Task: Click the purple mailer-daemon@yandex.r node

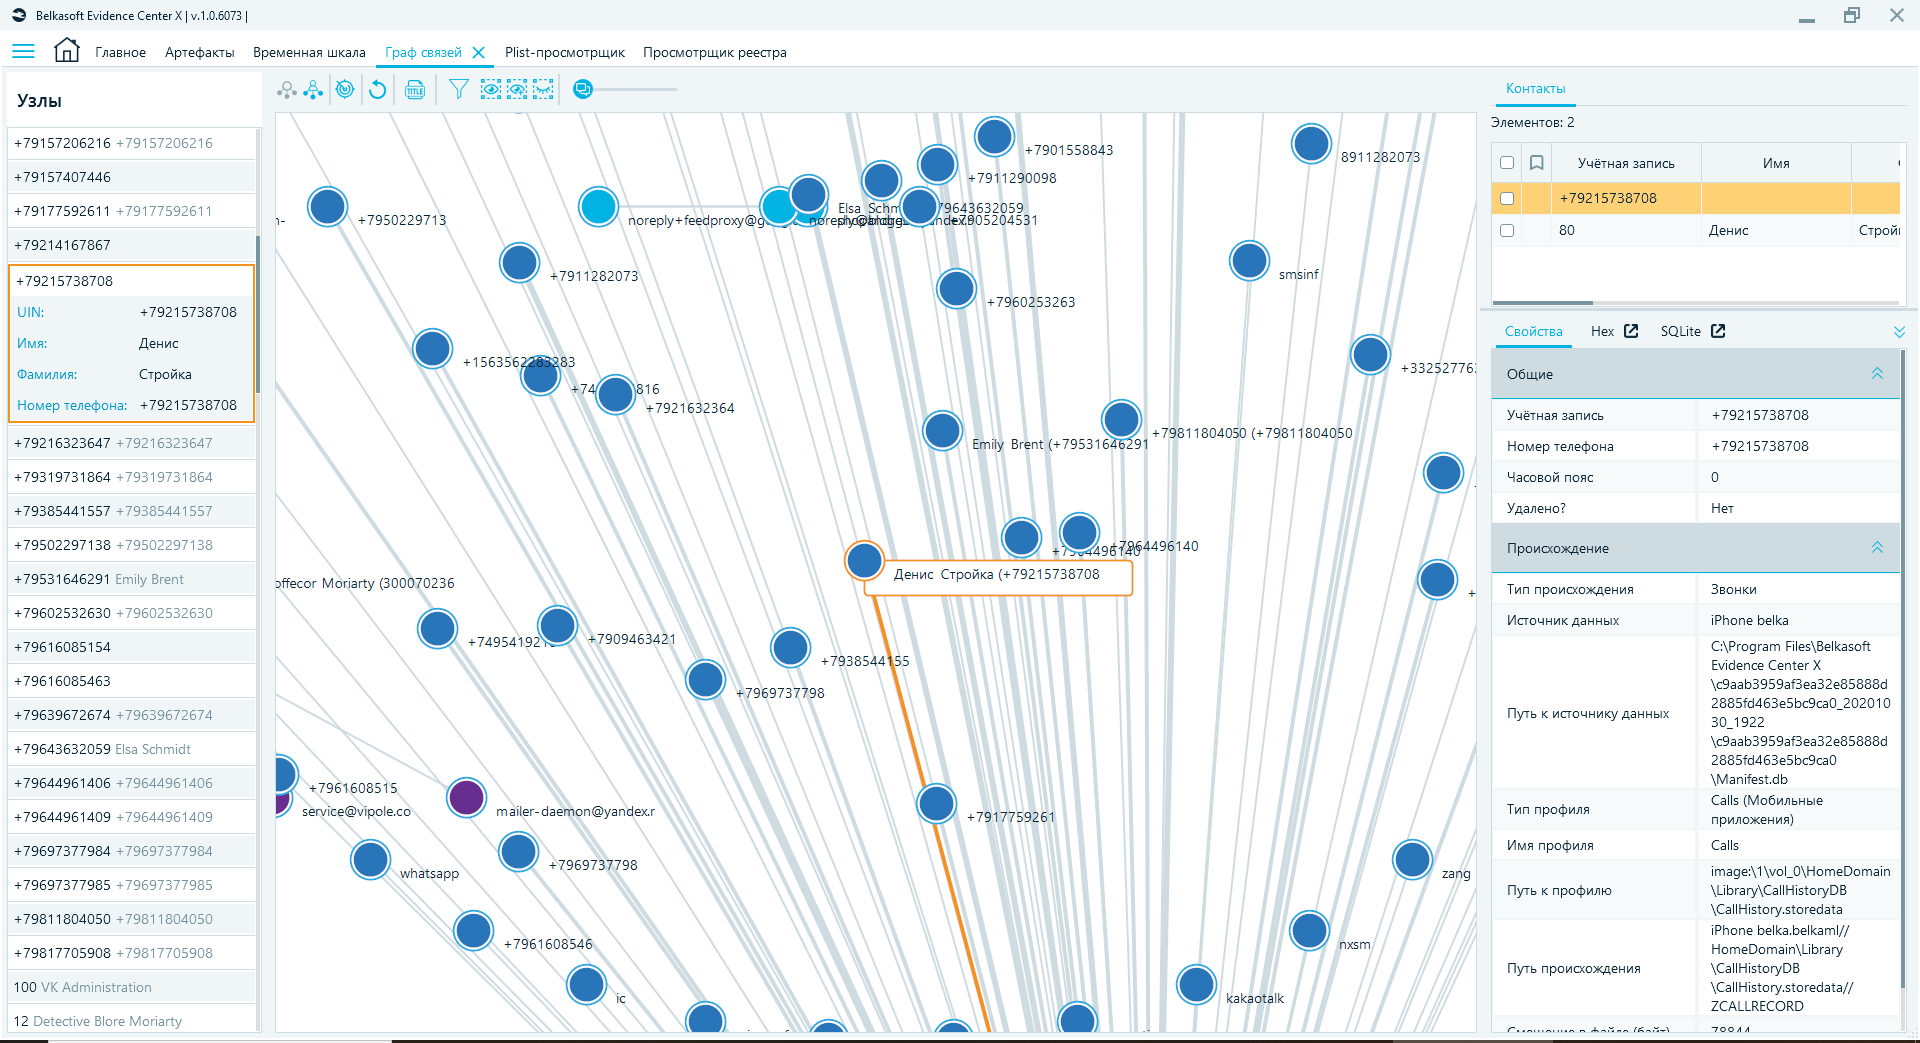Action: (x=466, y=798)
